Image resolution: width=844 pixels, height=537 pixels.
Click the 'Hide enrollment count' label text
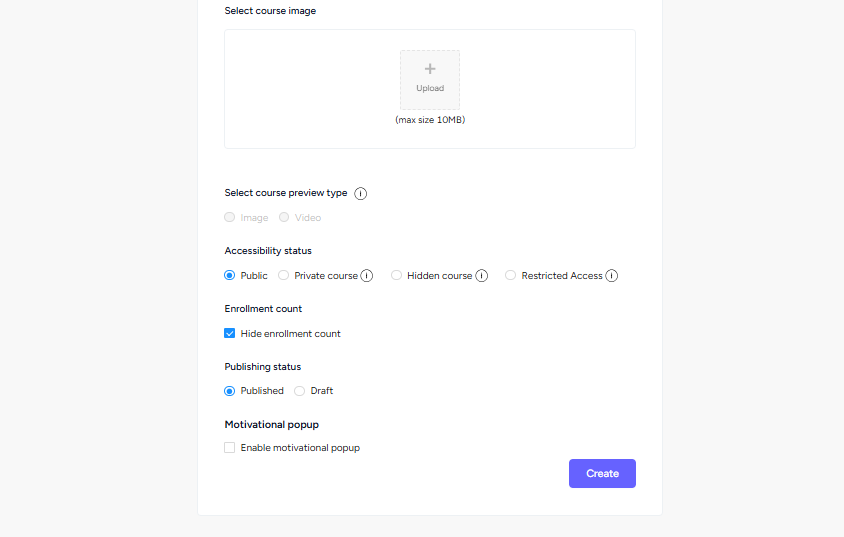tap(290, 334)
